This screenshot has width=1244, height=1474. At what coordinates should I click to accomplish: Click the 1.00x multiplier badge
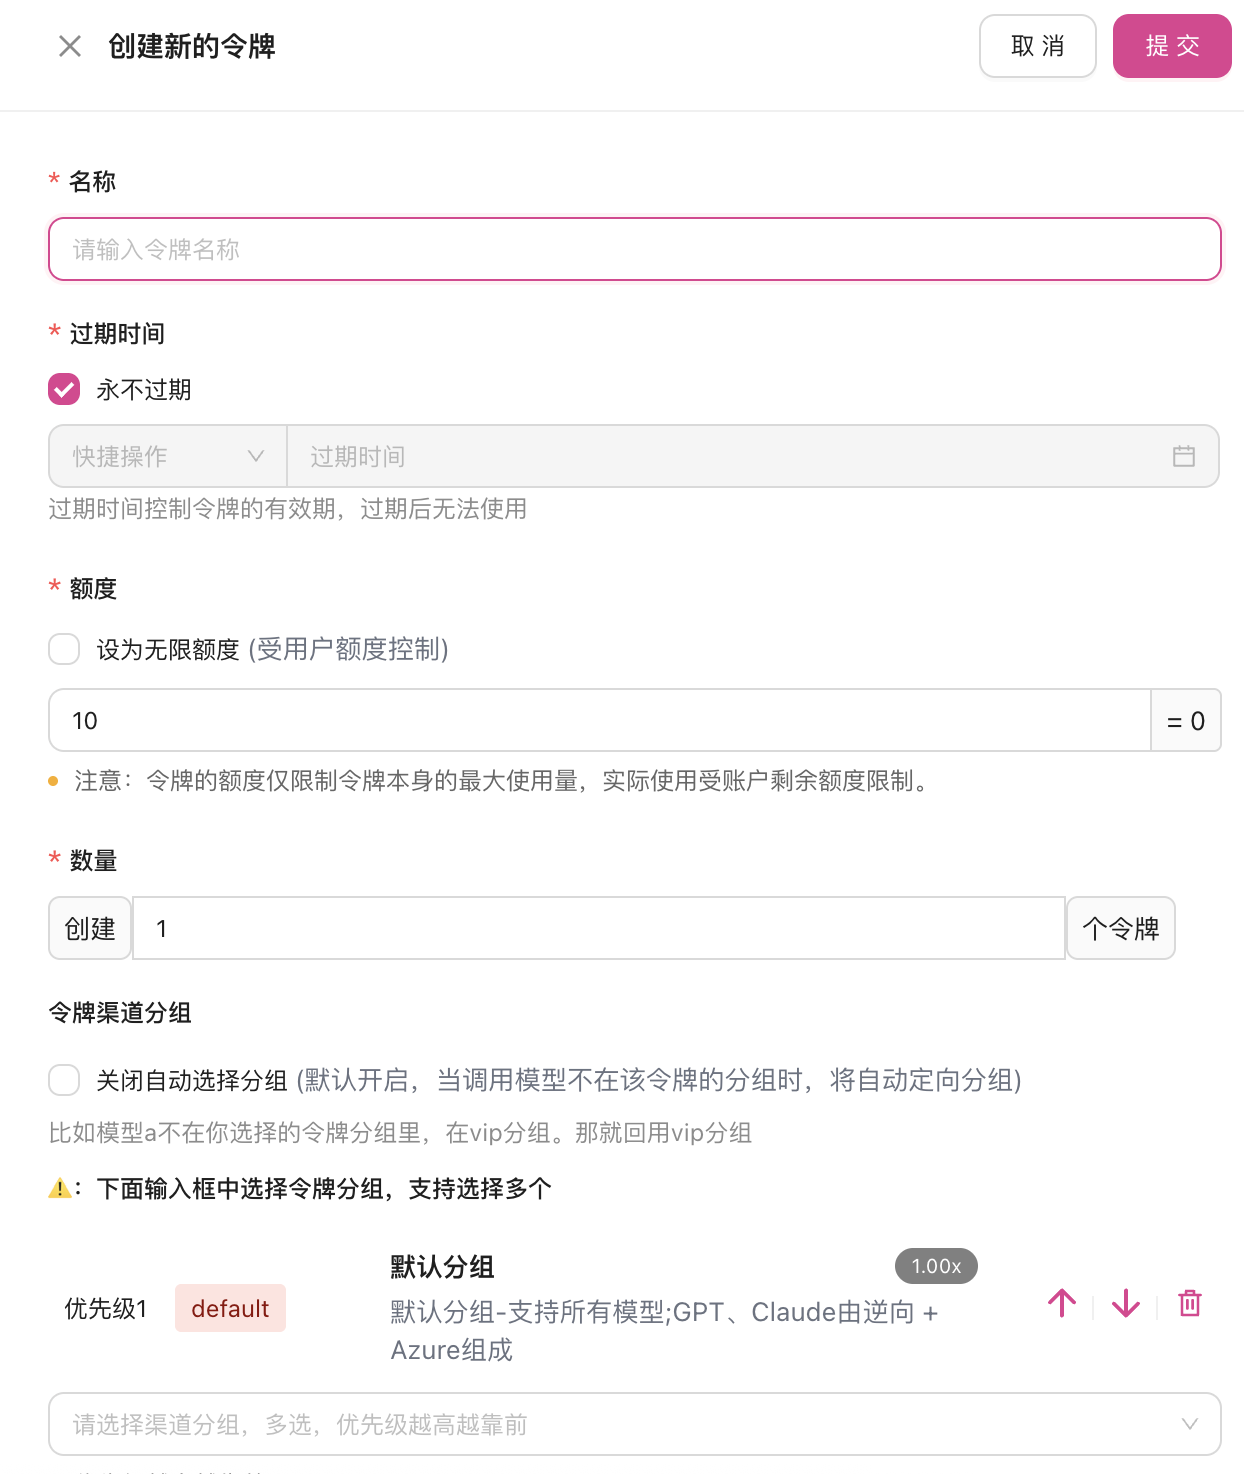click(x=936, y=1266)
